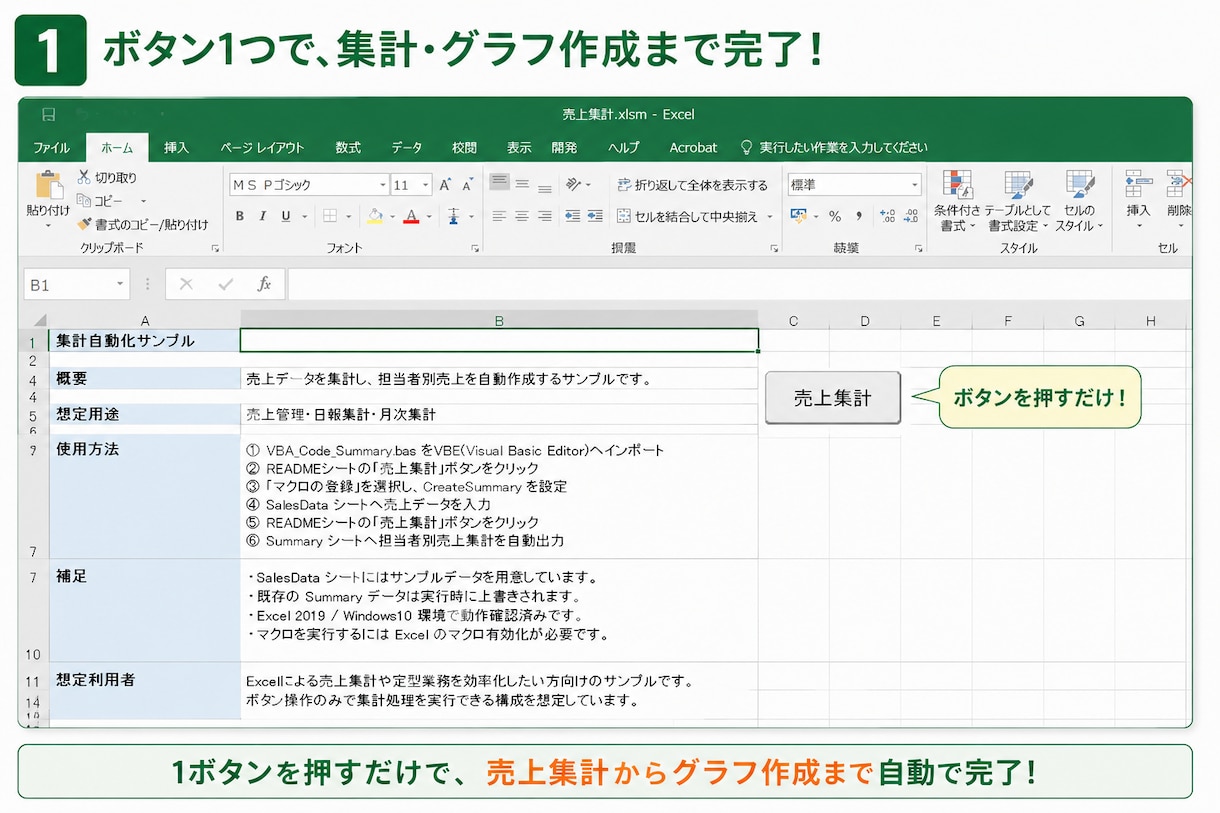Click the Insert cells (挿入) icon
The height and width of the screenshot is (813, 1220).
(x=1139, y=186)
